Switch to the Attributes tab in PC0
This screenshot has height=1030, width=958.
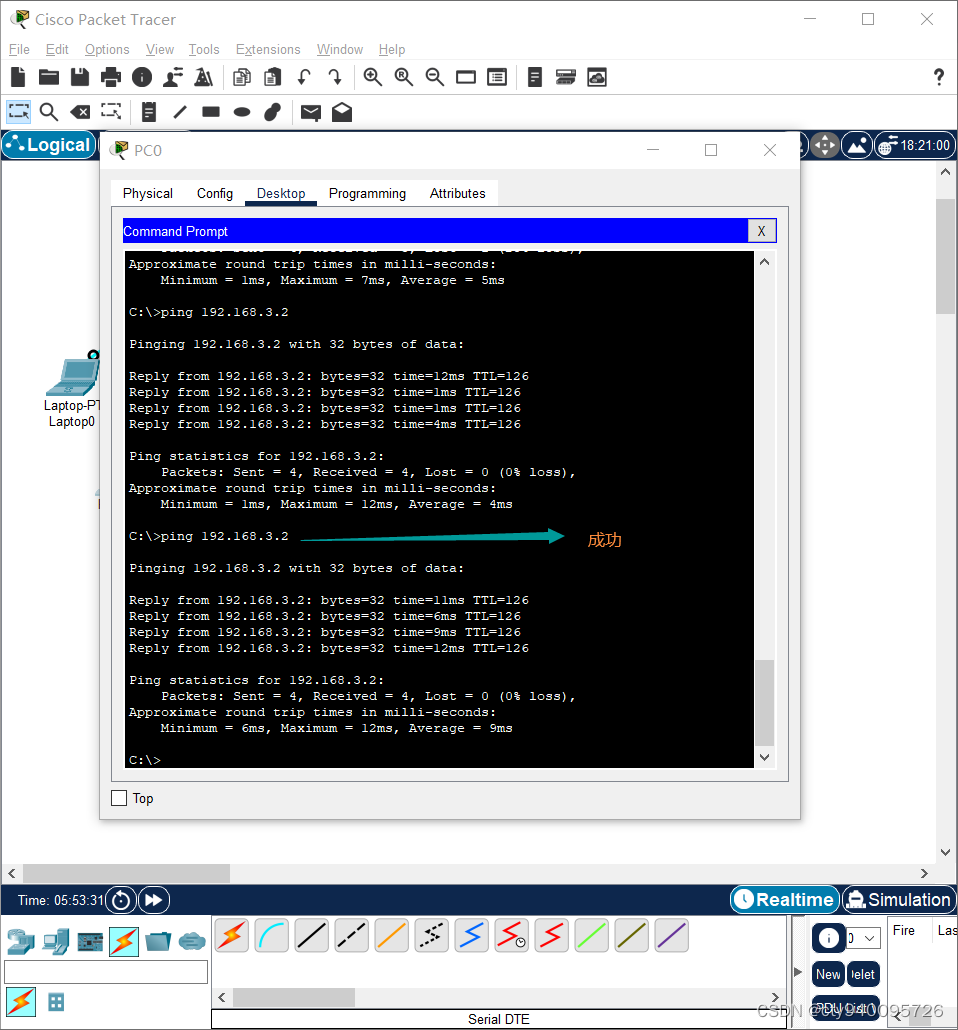click(x=457, y=193)
